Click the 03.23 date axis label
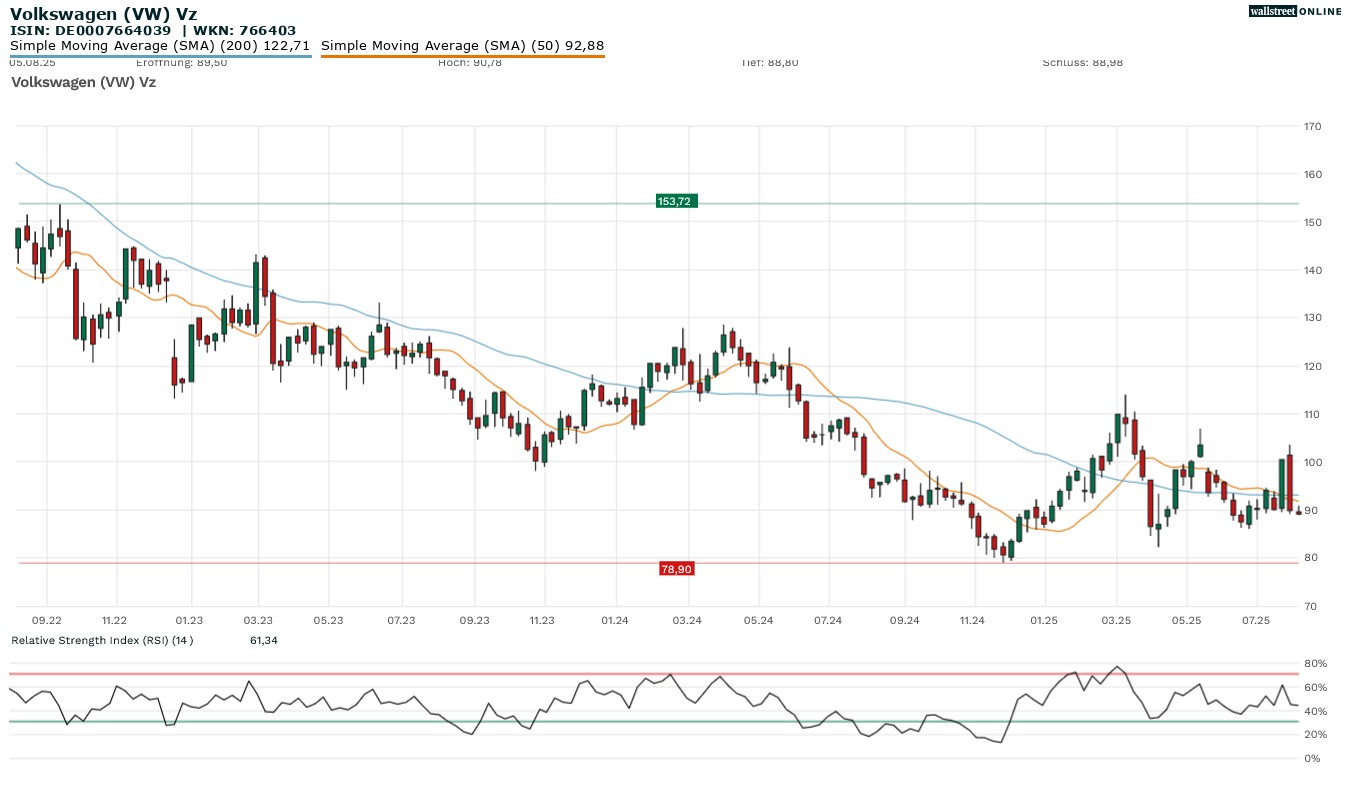Image resolution: width=1349 pixels, height=786 pixels. click(258, 621)
